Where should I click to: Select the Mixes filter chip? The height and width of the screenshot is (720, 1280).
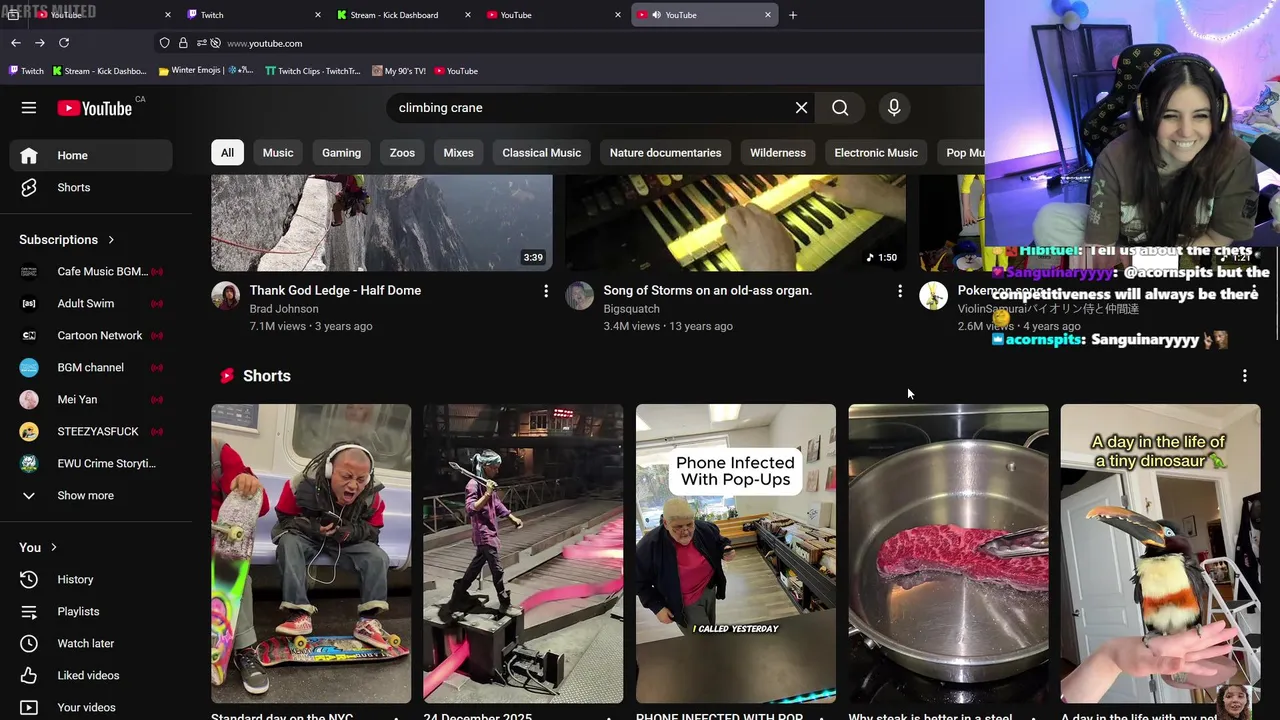pos(458,153)
